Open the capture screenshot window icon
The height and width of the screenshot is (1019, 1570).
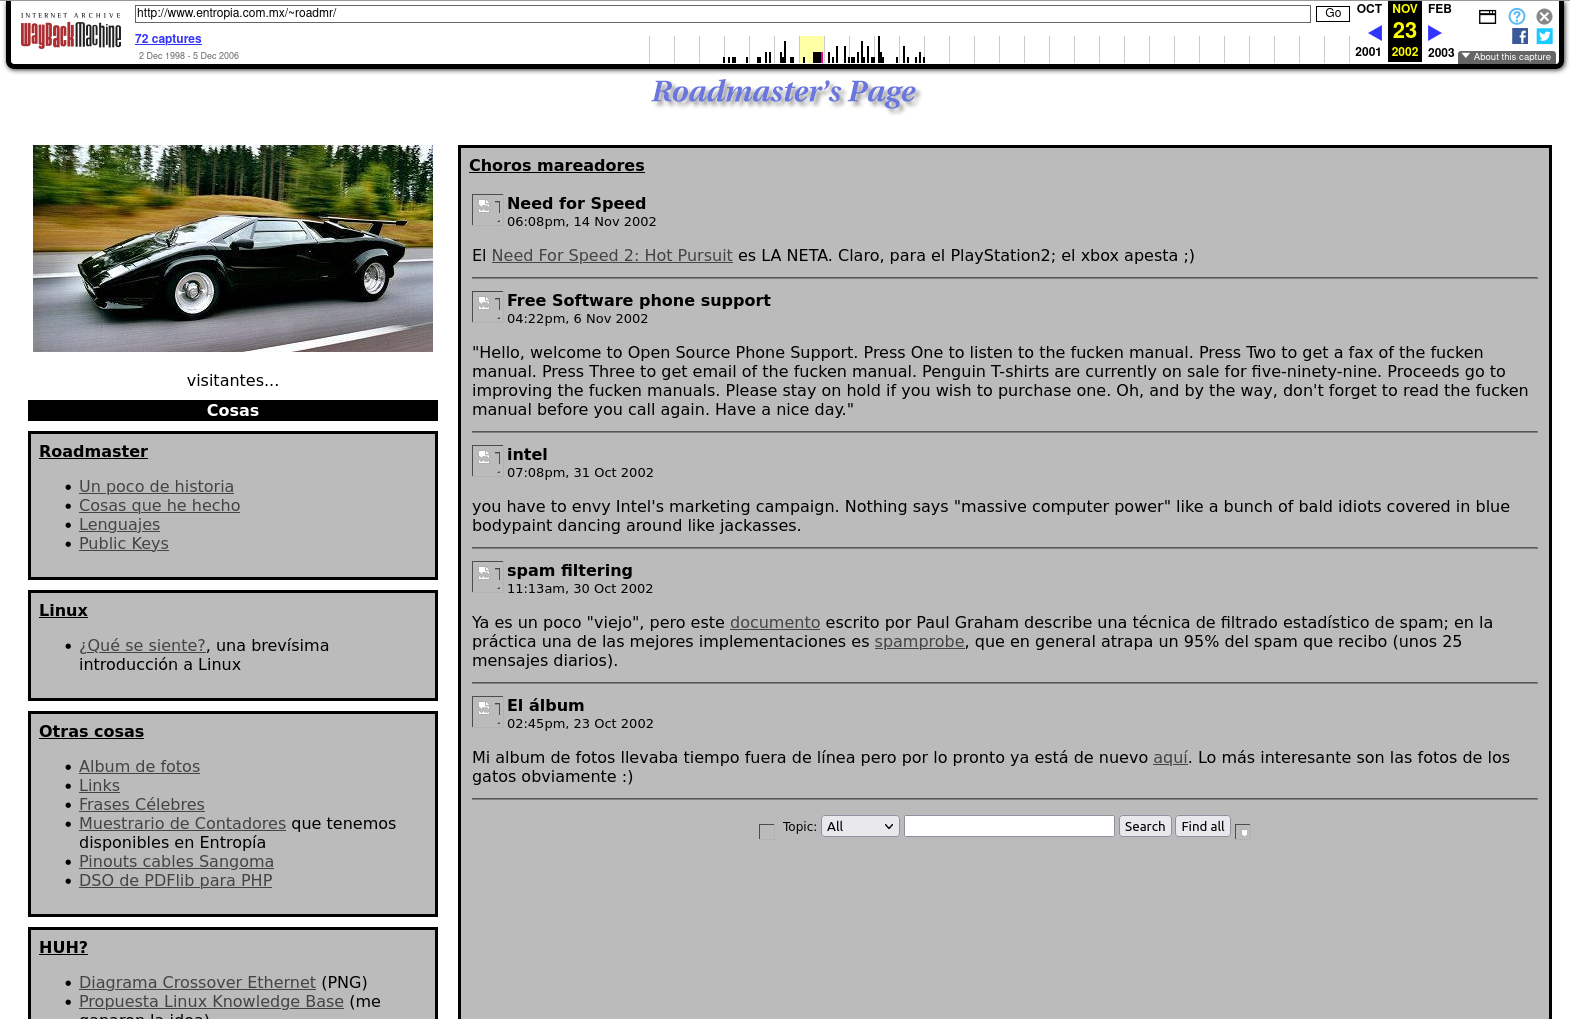coord(1488,16)
